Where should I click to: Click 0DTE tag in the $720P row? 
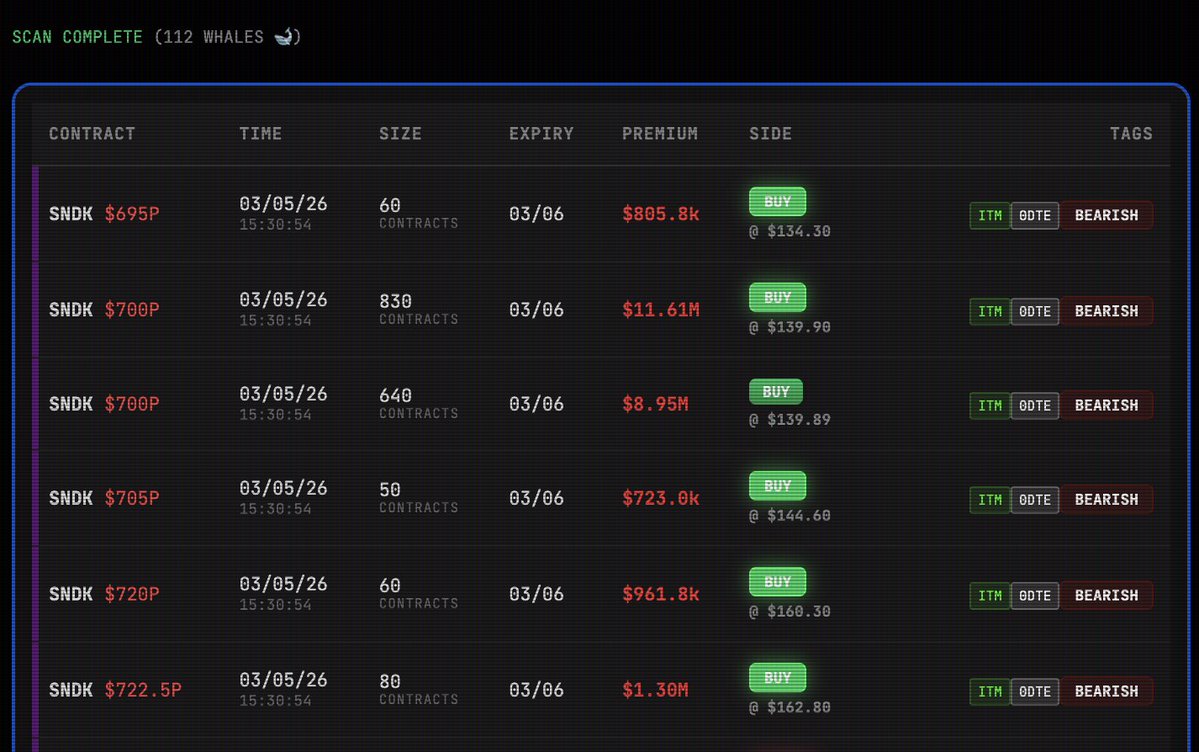(1035, 595)
